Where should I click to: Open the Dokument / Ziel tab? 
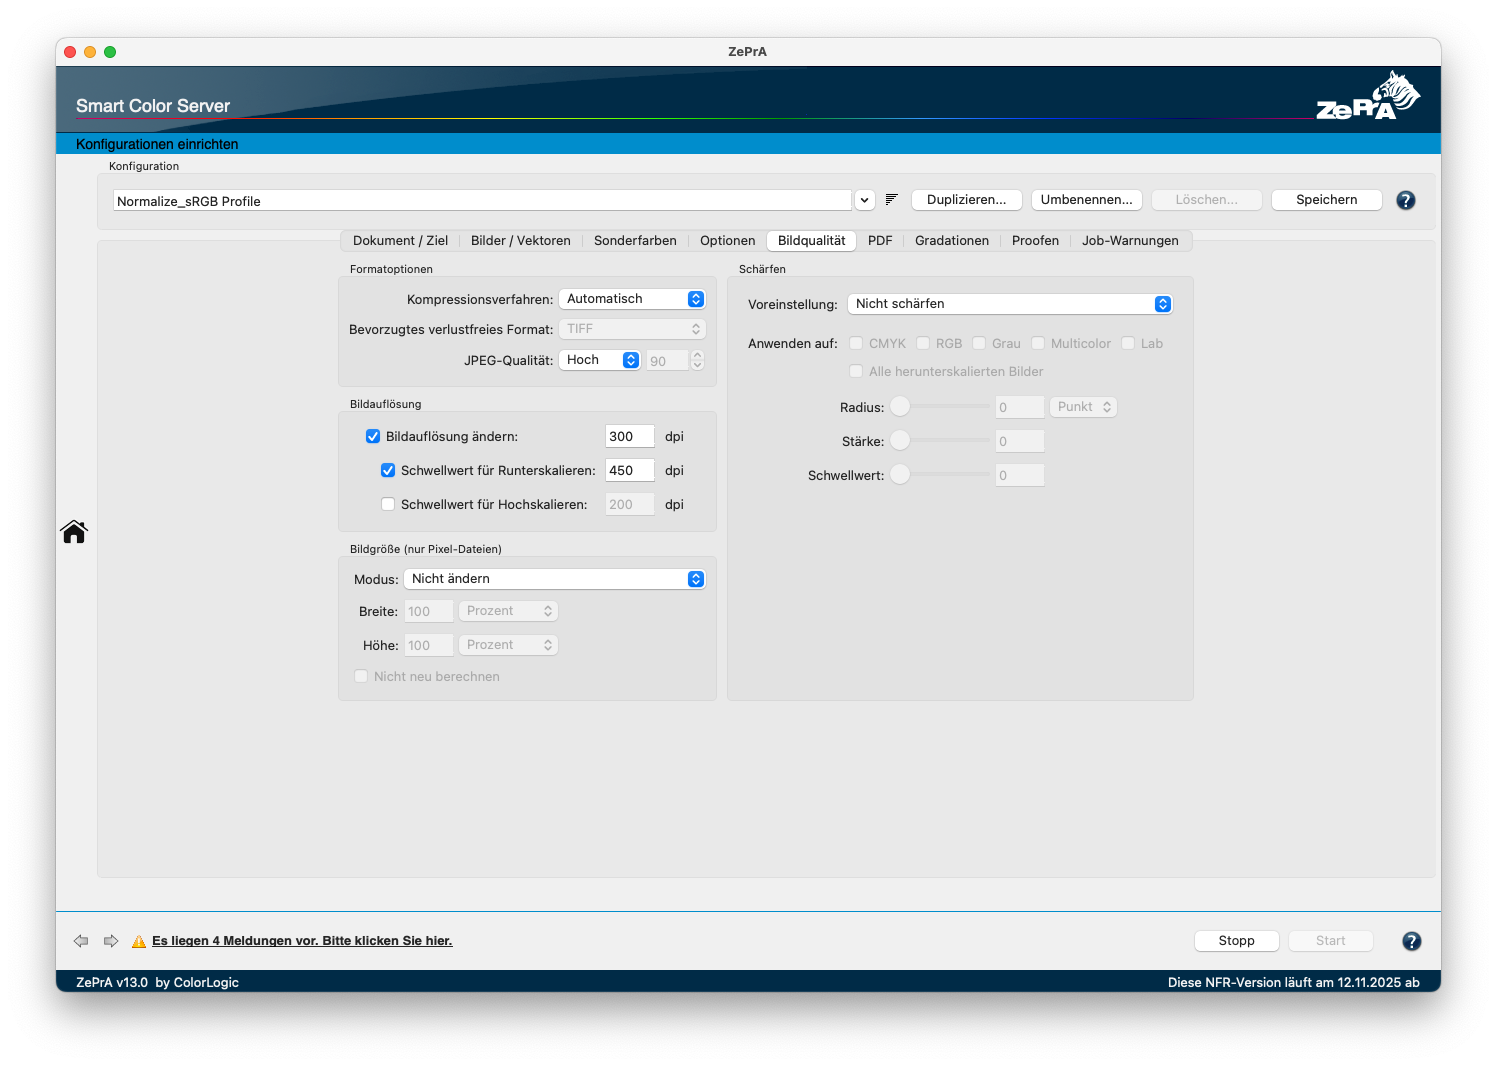[400, 241]
